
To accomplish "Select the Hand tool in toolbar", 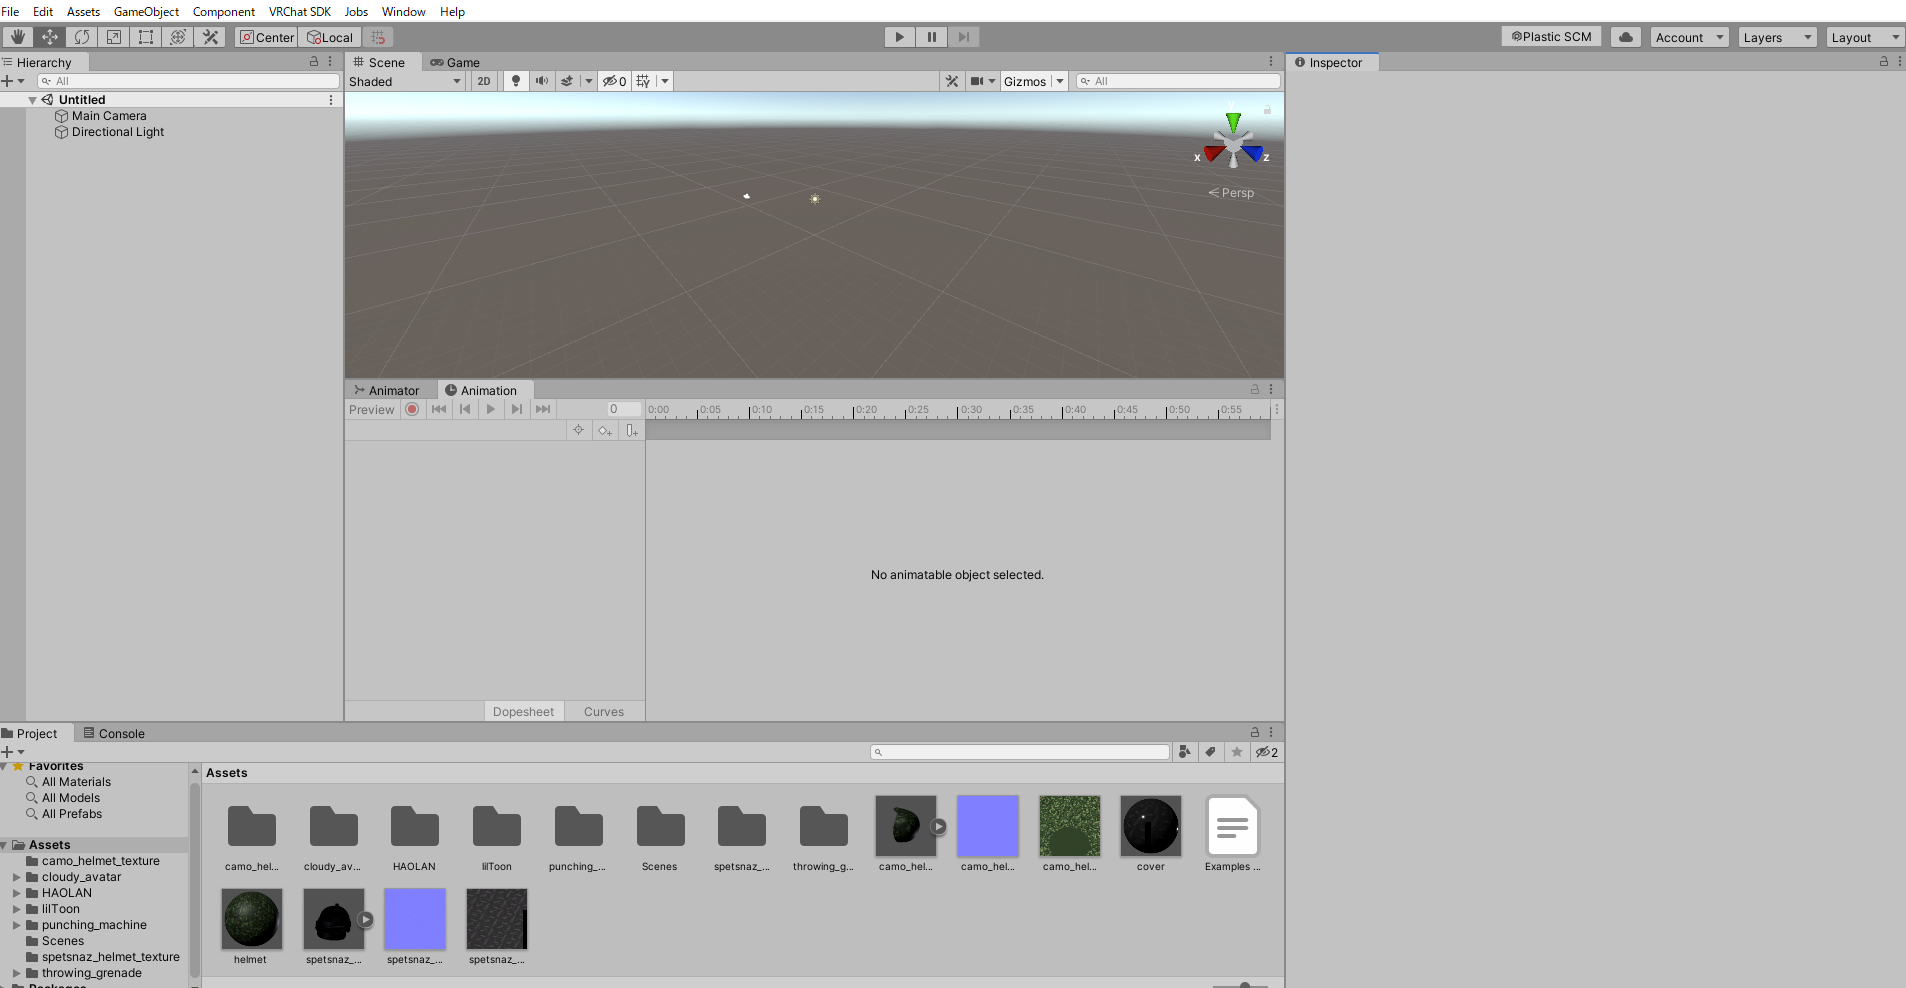I will click(x=18, y=37).
